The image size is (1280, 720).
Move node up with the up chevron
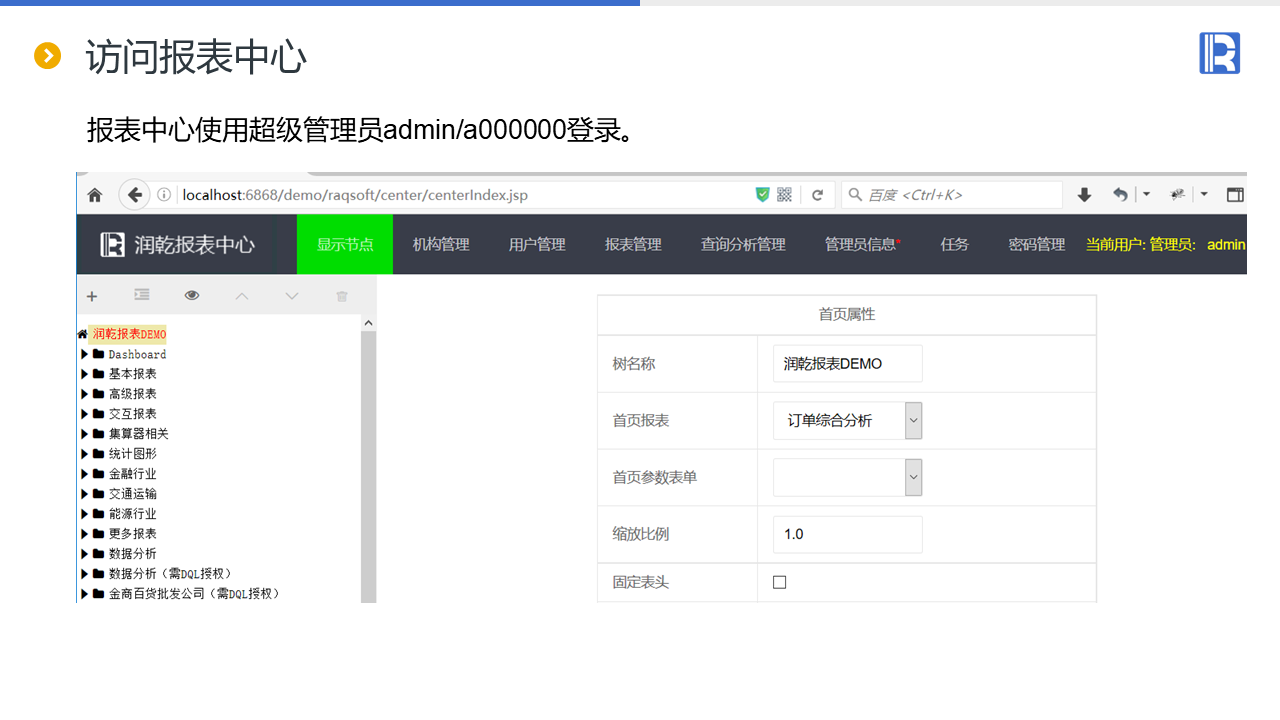(x=242, y=296)
